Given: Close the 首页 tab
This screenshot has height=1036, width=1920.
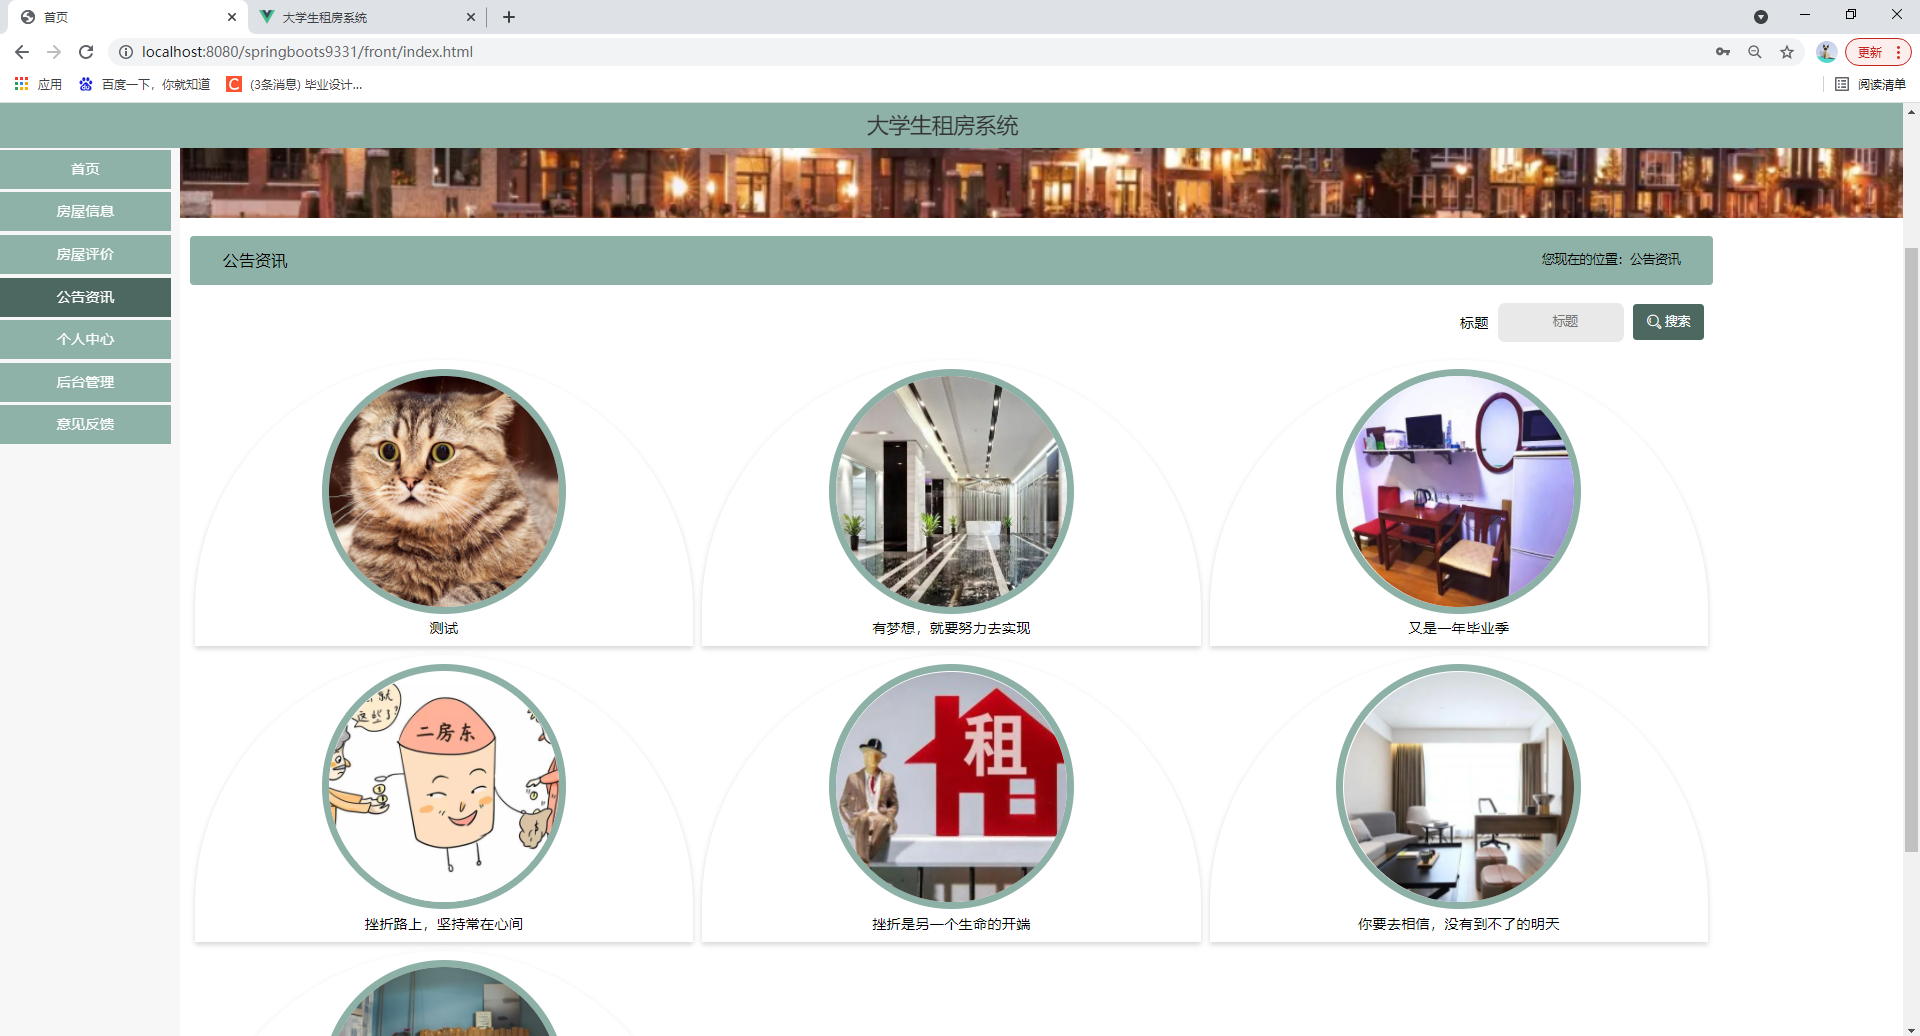Looking at the screenshot, I should pyautogui.click(x=232, y=17).
